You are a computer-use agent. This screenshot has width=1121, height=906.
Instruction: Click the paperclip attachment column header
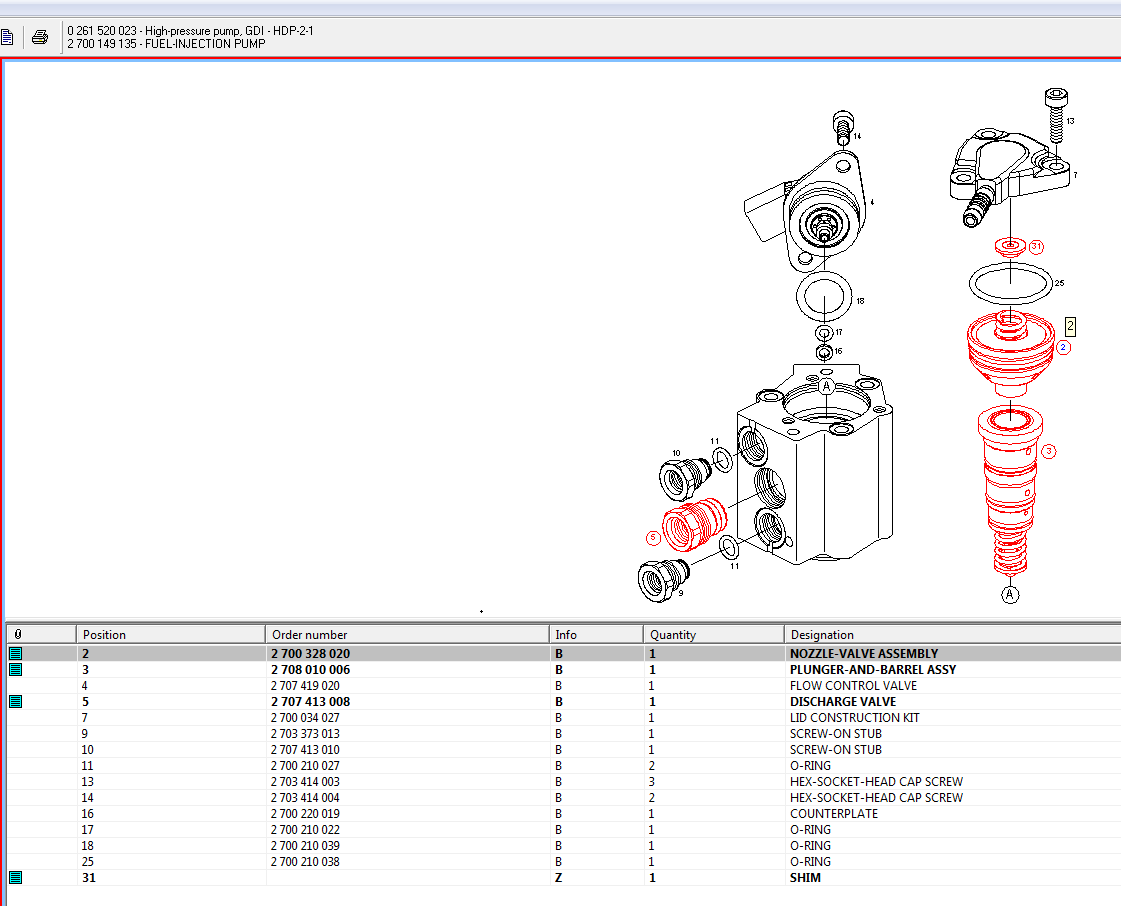click(20, 634)
